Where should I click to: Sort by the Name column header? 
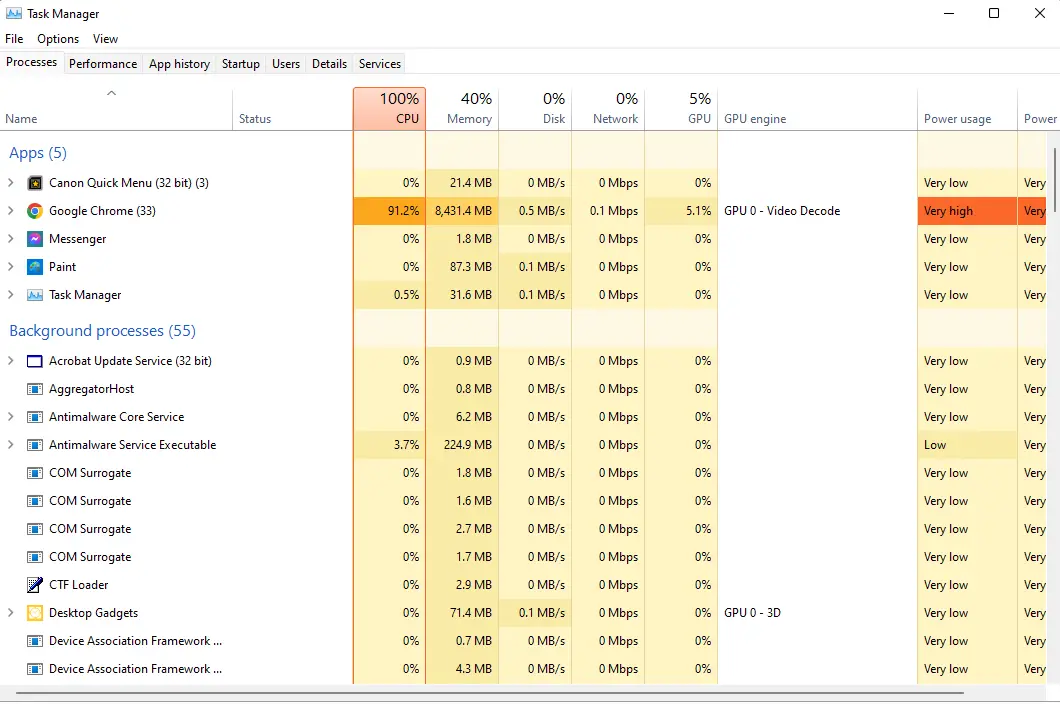(116, 108)
